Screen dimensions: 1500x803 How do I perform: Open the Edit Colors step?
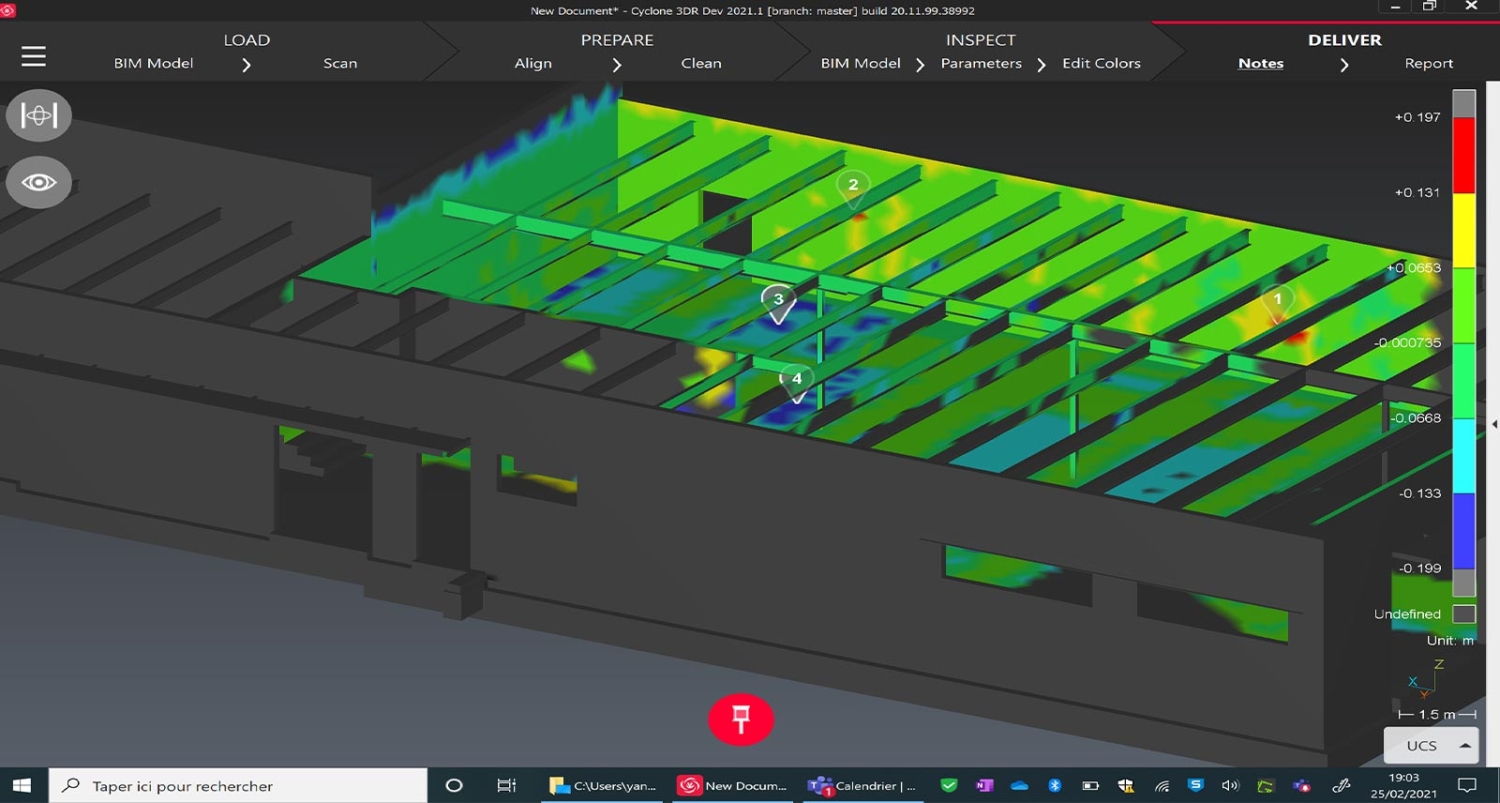1100,63
